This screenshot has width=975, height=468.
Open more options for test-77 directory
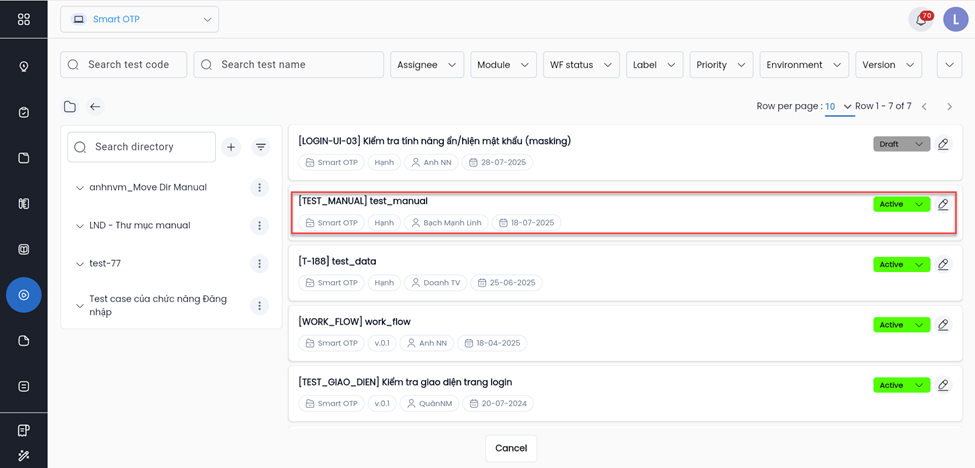(260, 264)
